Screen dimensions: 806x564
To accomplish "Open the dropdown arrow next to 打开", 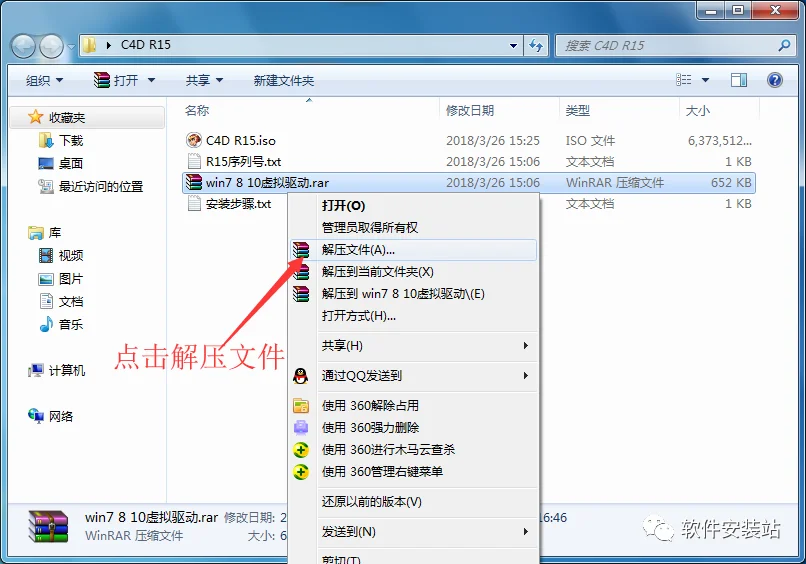I will (x=151, y=80).
